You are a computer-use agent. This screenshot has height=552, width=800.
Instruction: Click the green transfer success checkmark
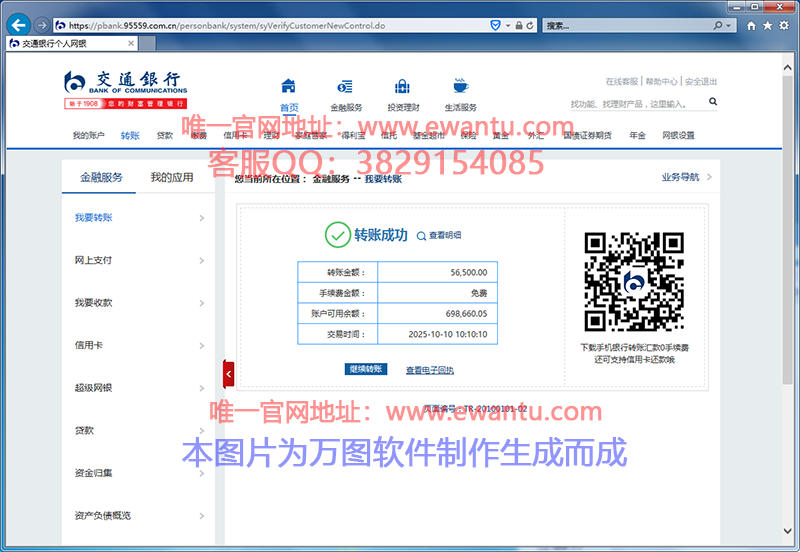point(337,235)
